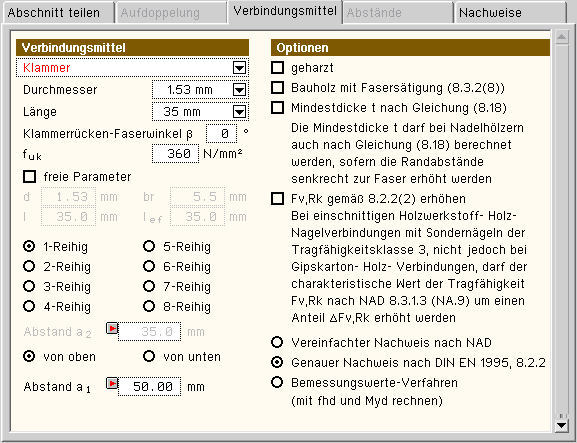Click the br 5.5 mm parameter field
577x443 pixels.
197,197
